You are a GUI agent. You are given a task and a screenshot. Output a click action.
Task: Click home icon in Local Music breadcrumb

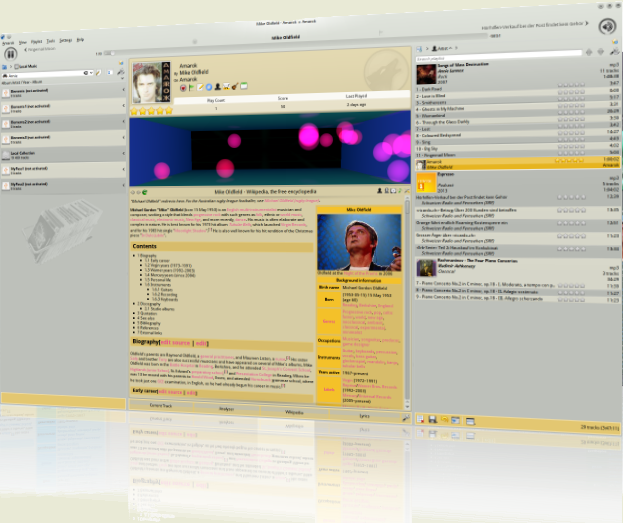(4, 67)
